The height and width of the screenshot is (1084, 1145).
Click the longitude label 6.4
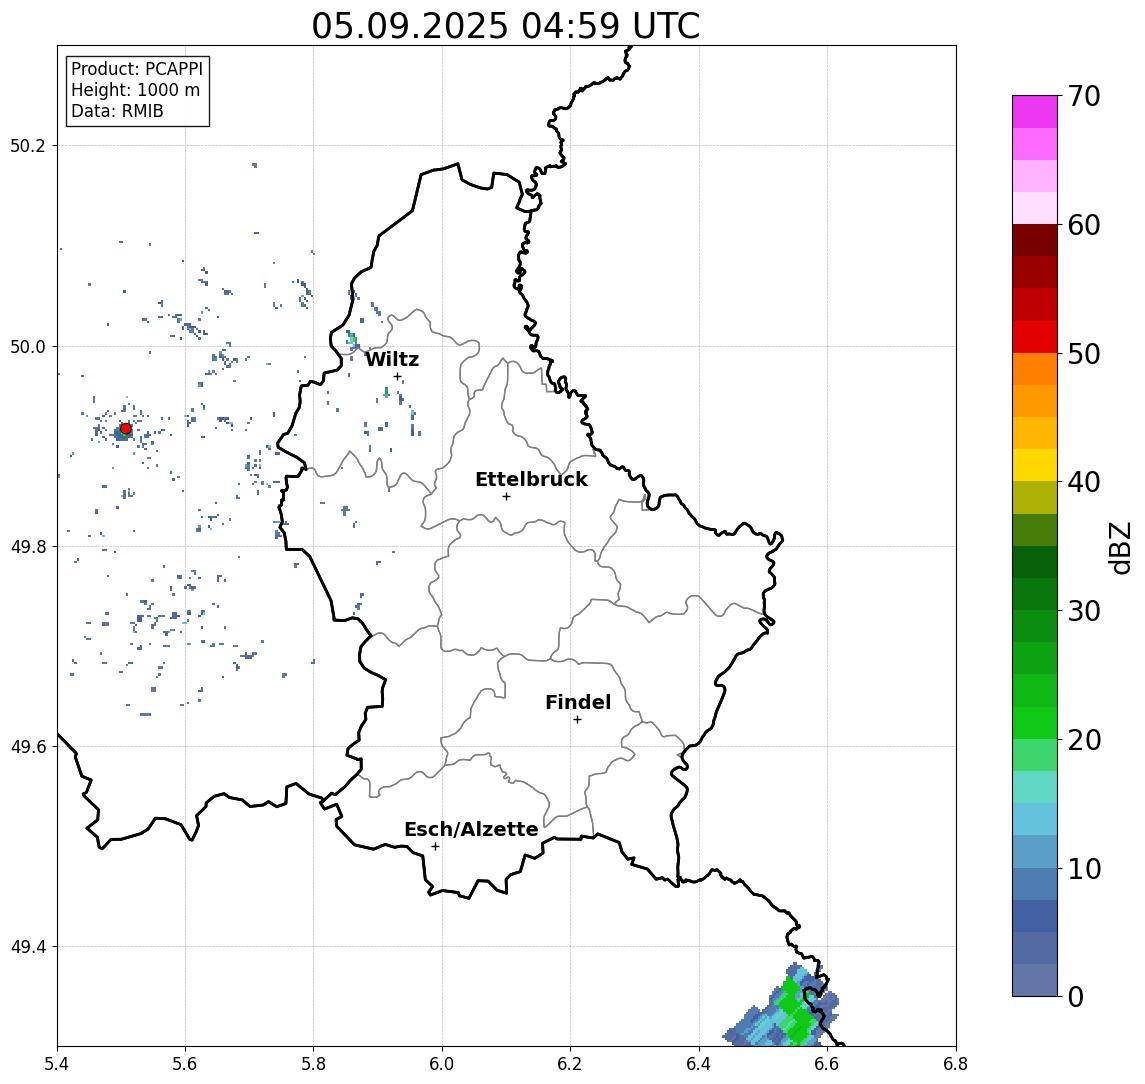699,1064
